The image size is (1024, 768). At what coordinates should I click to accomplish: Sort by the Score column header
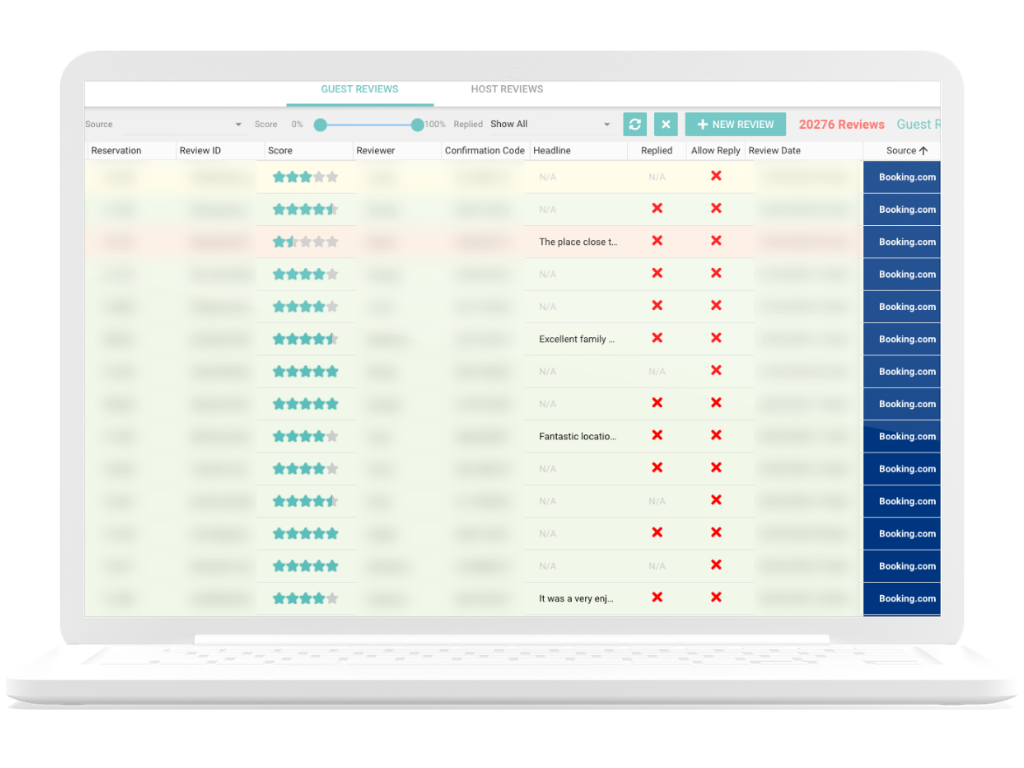pyautogui.click(x=280, y=150)
